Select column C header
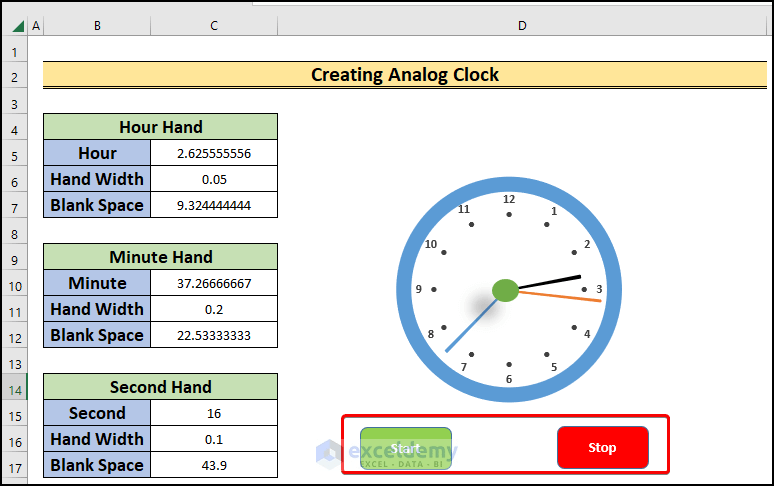The width and height of the screenshot is (774, 486). [x=214, y=26]
